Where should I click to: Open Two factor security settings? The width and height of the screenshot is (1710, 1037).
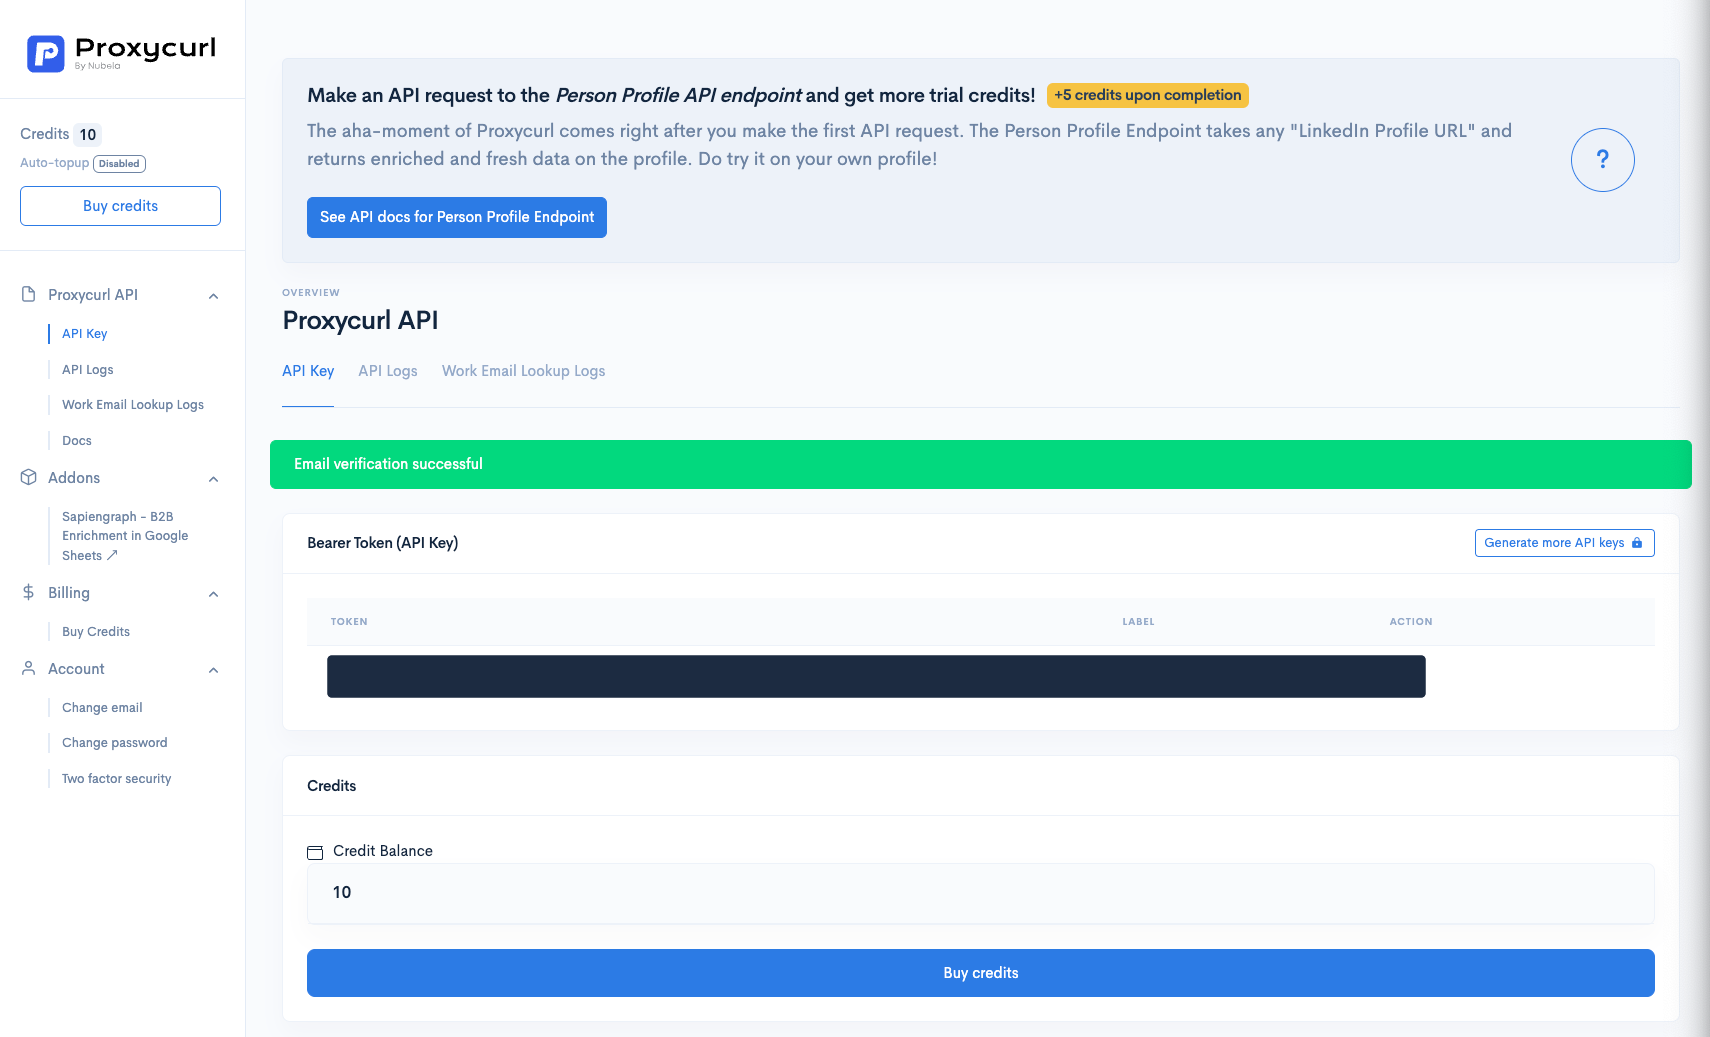click(117, 779)
